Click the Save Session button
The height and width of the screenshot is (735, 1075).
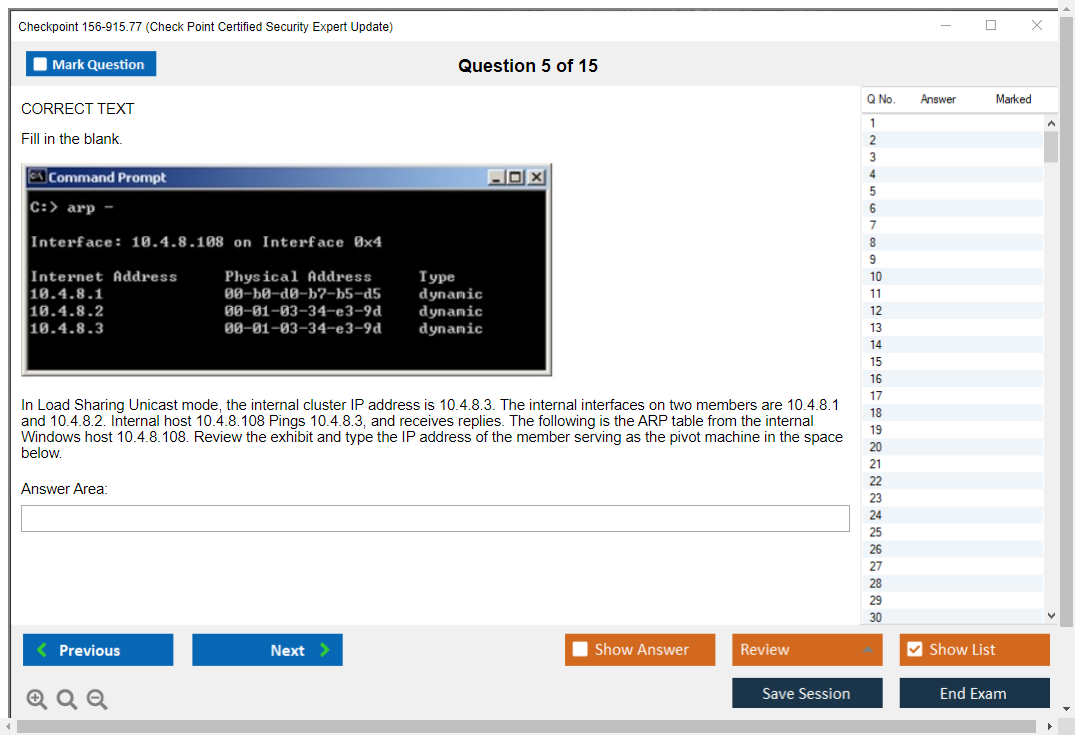click(807, 693)
